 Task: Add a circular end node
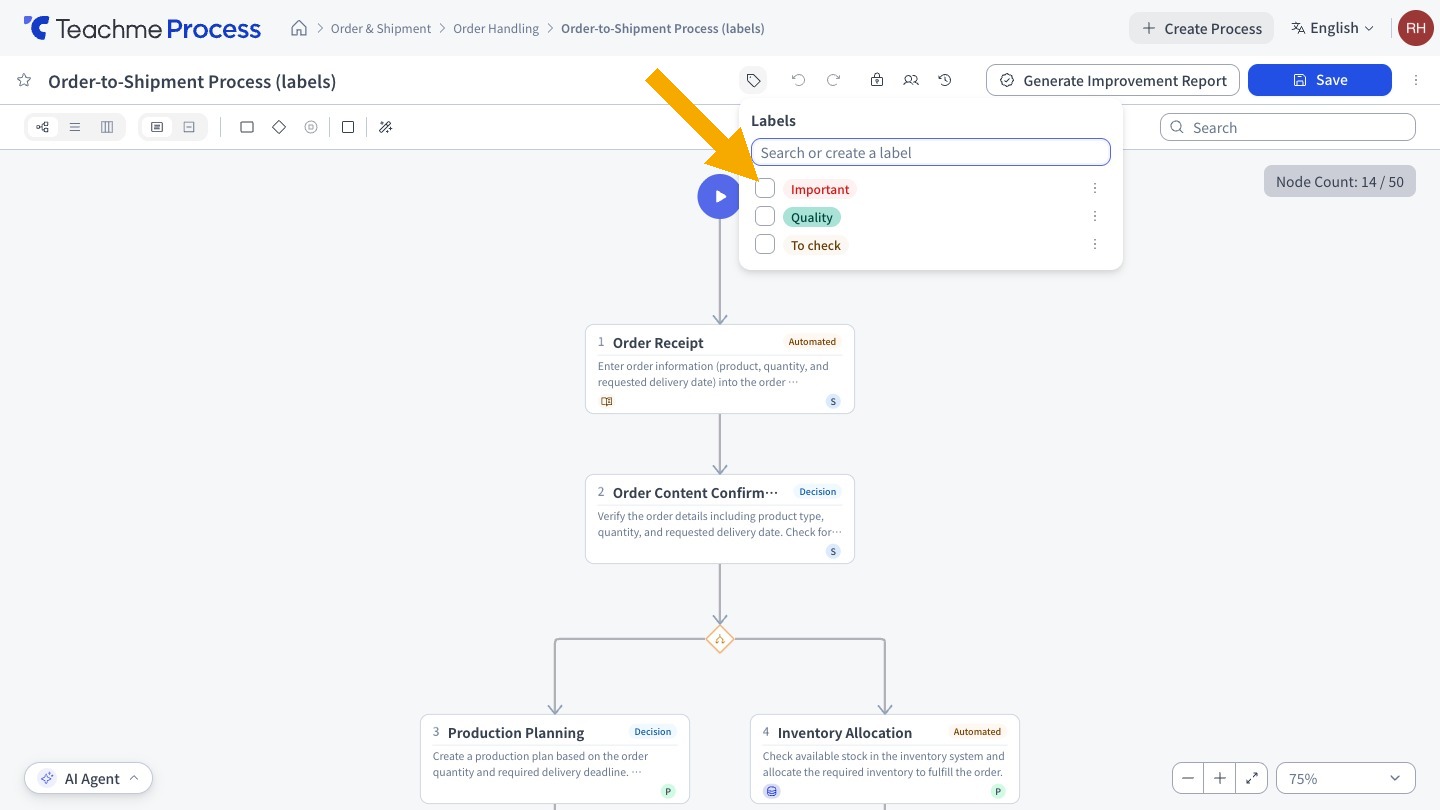tap(311, 127)
